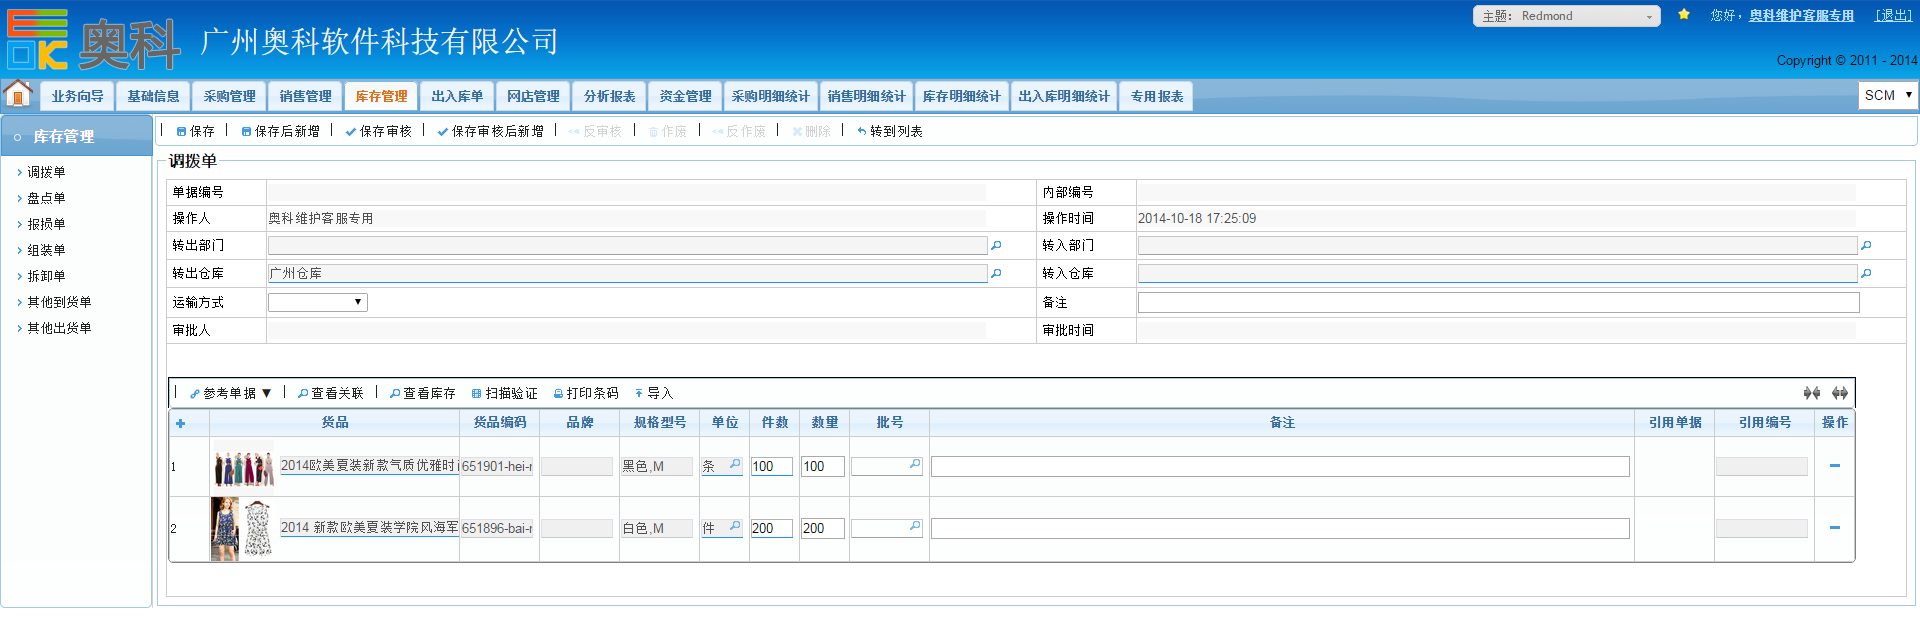Click the 备注 input field in the form header

click(1497, 302)
